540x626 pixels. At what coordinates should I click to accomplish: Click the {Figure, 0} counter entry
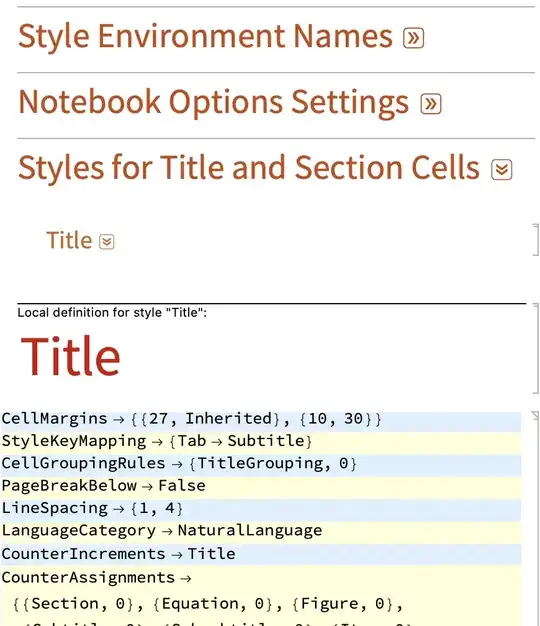(343, 604)
